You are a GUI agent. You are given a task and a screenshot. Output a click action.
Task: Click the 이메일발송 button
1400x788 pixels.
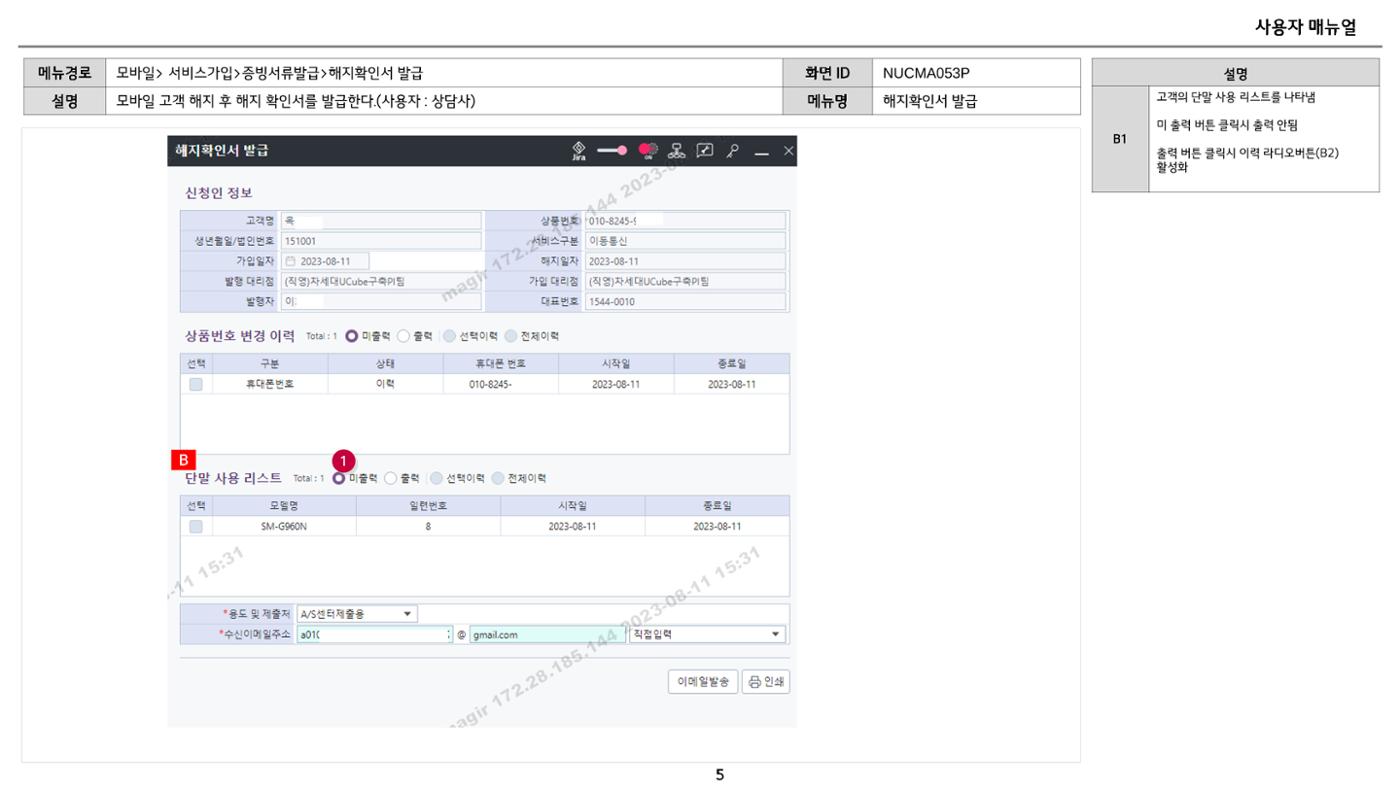(x=703, y=682)
